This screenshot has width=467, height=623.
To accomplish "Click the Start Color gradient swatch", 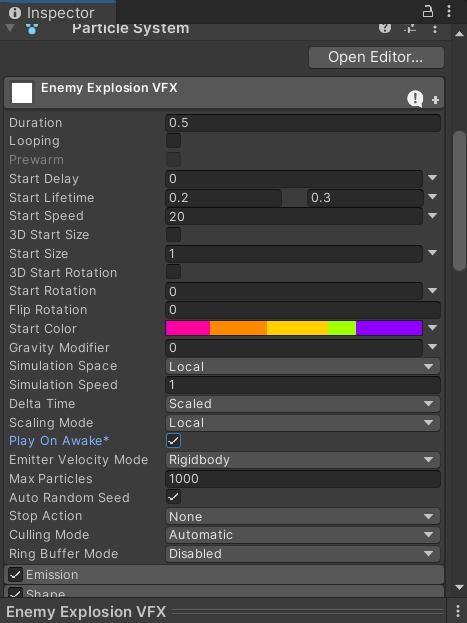I will [x=294, y=328].
